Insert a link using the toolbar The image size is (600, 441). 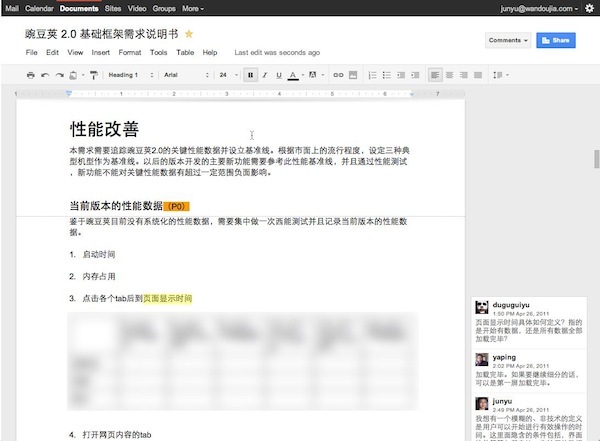338,75
